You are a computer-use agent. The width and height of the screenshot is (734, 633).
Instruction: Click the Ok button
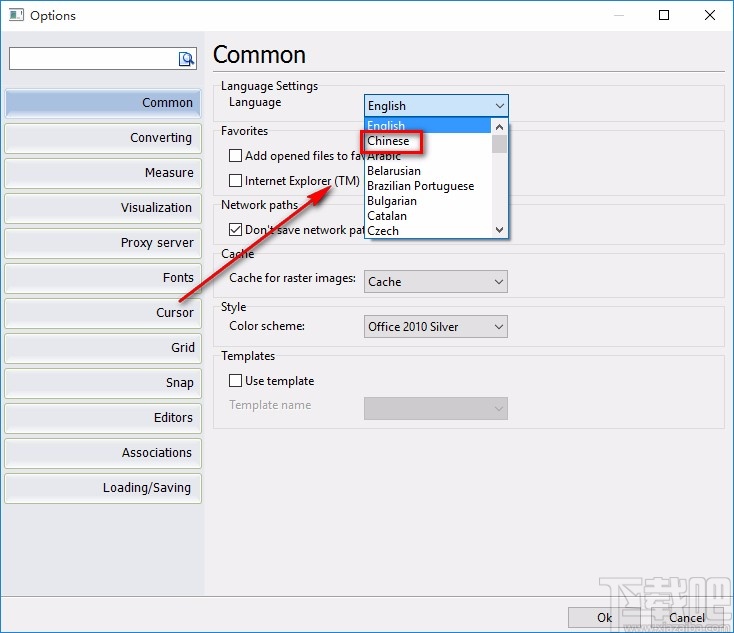click(x=604, y=618)
